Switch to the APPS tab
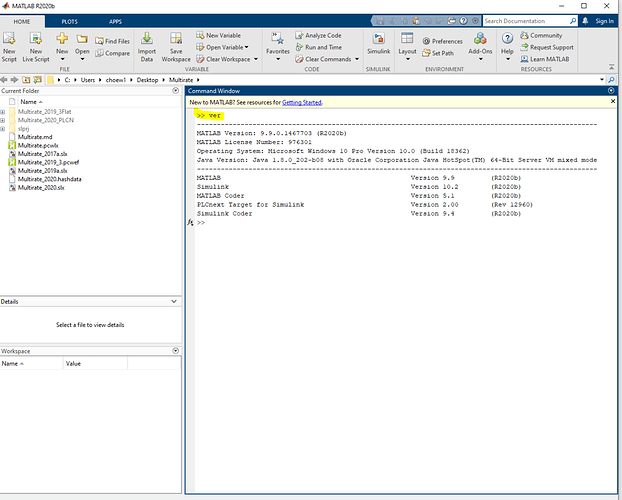The width and height of the screenshot is (622, 500). pos(115,21)
